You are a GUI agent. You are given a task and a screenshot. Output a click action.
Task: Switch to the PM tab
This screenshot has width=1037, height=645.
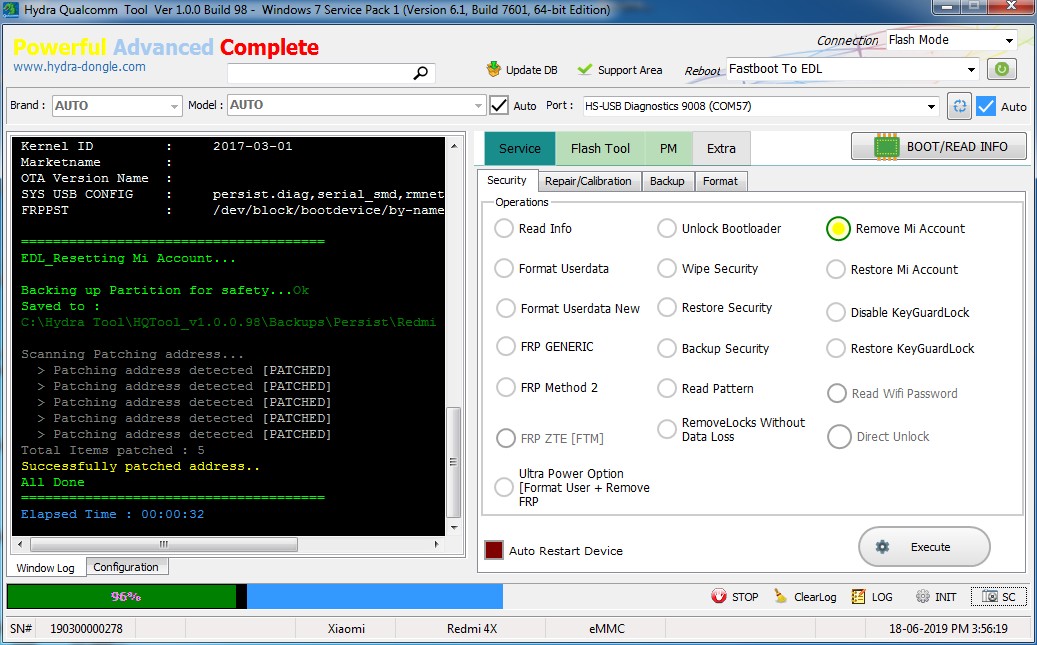669,148
